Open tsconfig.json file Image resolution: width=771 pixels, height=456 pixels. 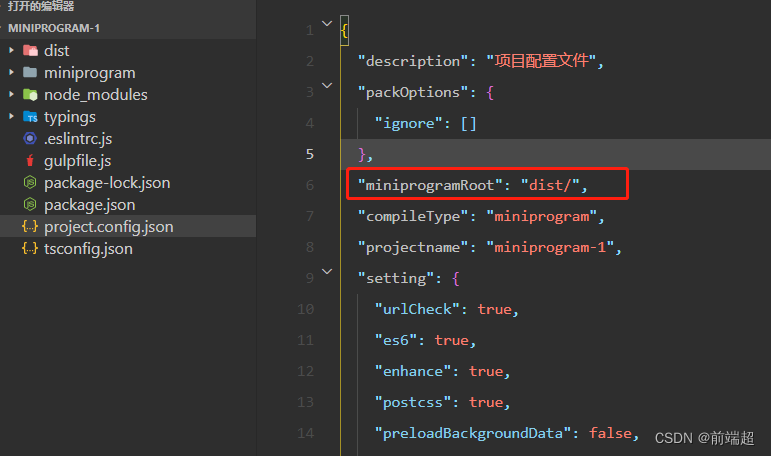pyautogui.click(x=88, y=249)
